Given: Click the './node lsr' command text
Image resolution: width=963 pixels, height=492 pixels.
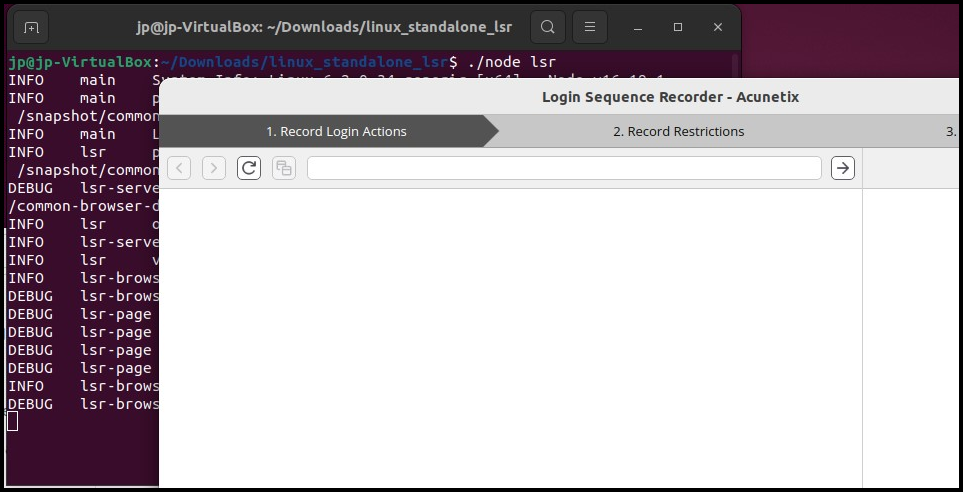Looking at the screenshot, I should (x=512, y=62).
